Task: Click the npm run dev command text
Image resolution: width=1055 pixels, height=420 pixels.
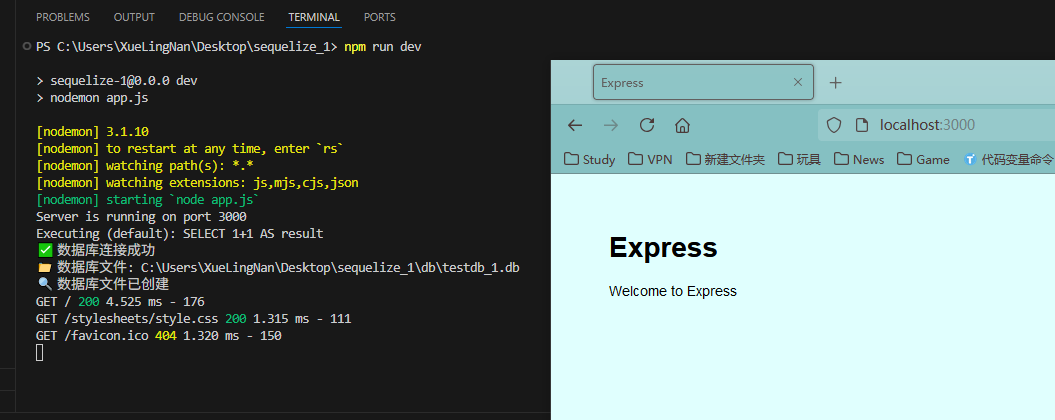Action: tap(383, 47)
